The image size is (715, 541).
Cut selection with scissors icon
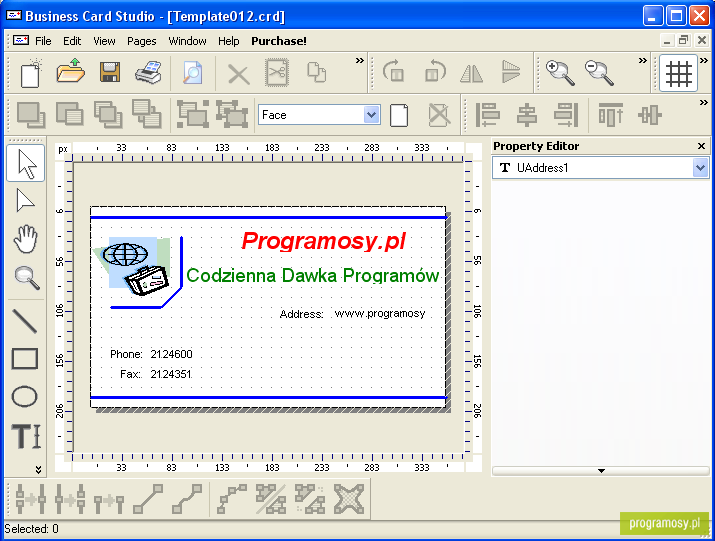(277, 73)
